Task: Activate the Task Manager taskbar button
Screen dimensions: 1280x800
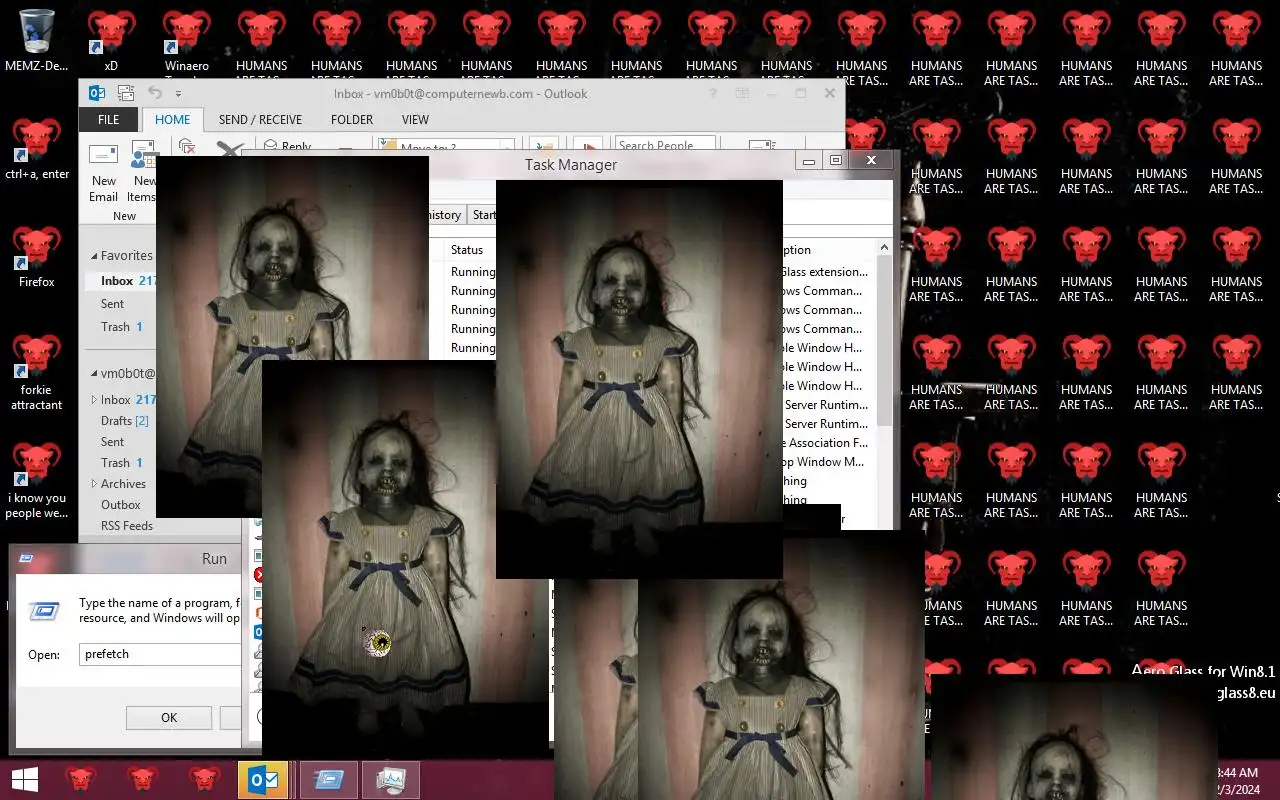Action: tap(391, 779)
